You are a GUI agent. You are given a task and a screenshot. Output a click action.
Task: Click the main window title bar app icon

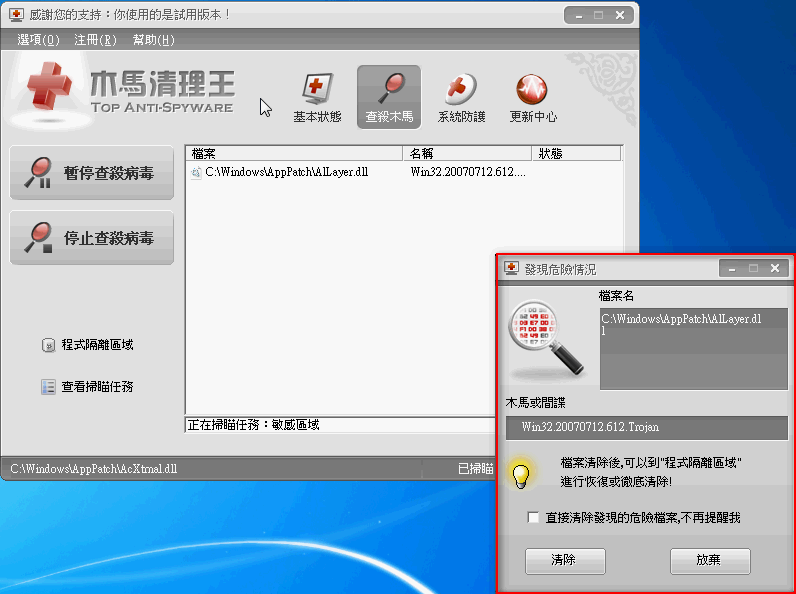pos(16,14)
